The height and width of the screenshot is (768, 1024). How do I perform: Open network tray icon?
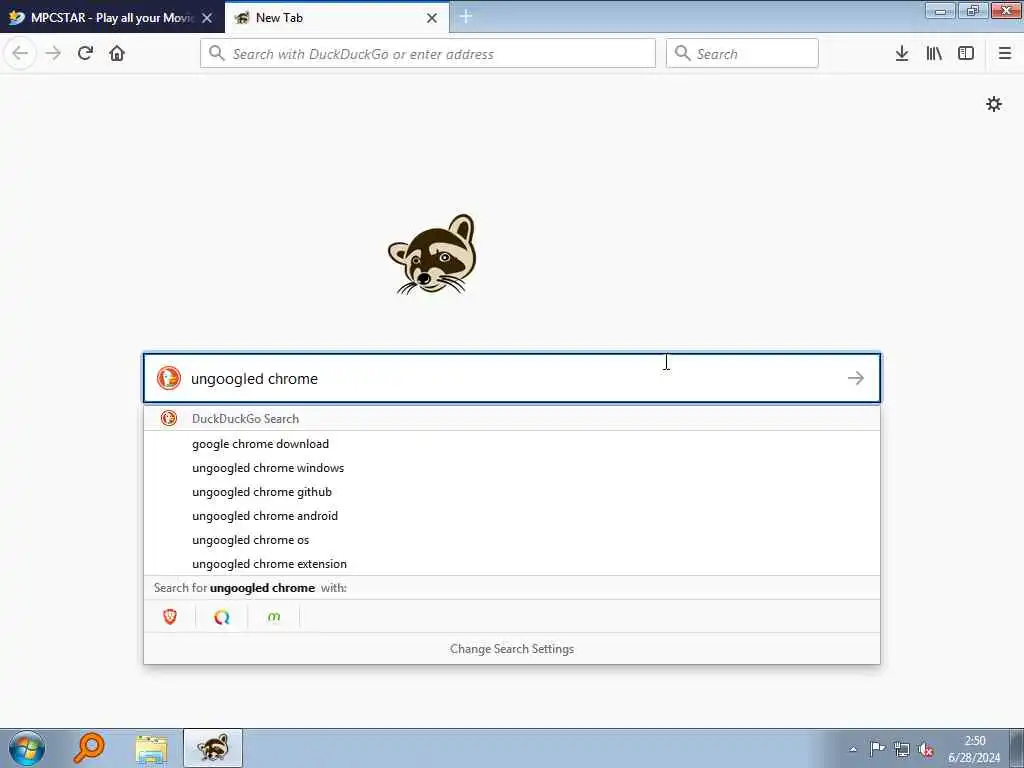point(902,749)
